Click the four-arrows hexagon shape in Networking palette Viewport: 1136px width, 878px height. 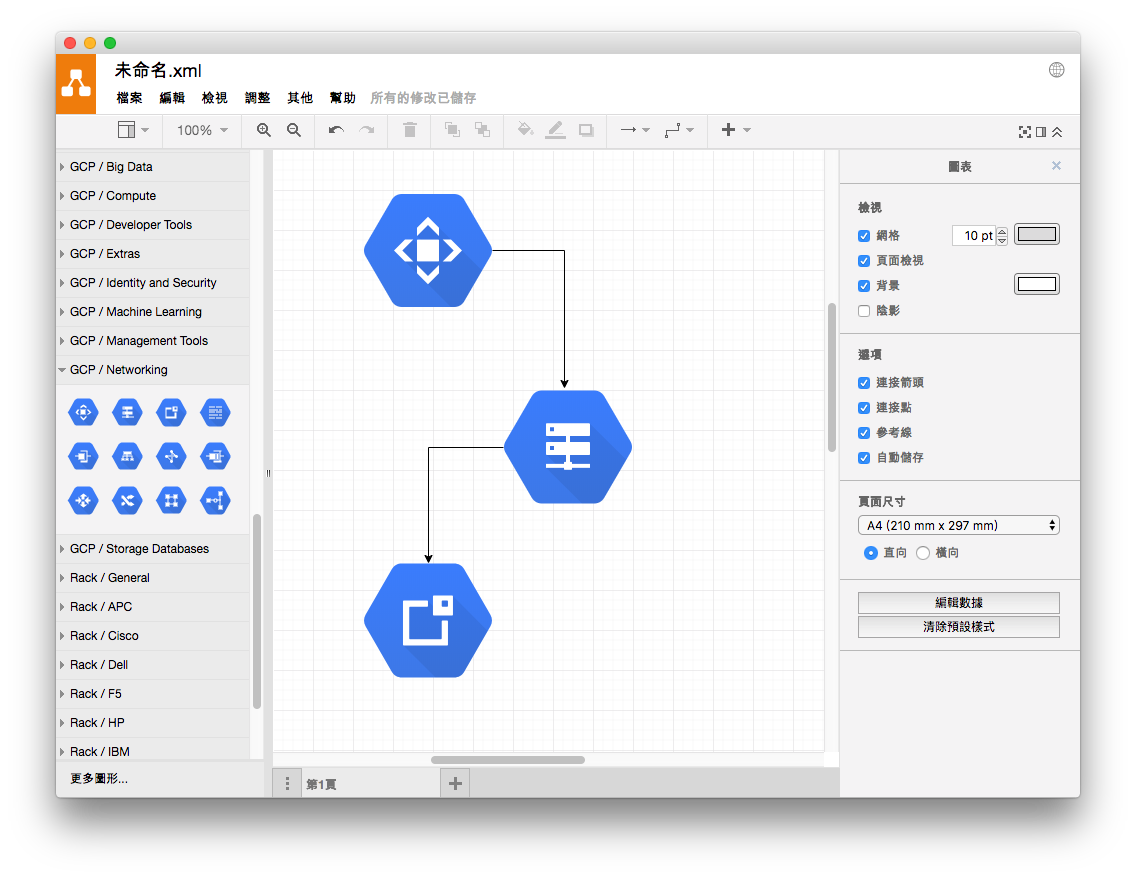[x=83, y=413]
